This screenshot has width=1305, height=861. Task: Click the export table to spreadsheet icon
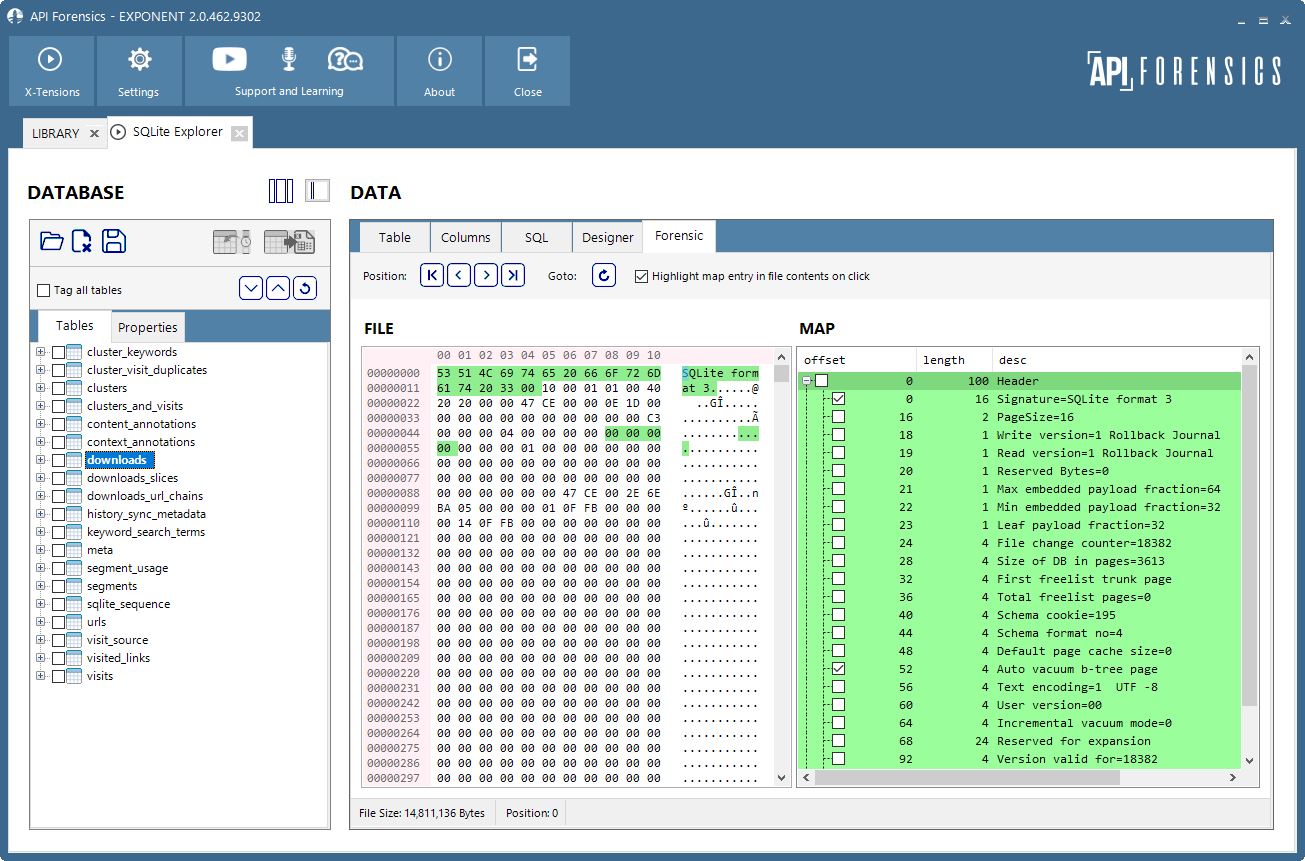pos(289,242)
